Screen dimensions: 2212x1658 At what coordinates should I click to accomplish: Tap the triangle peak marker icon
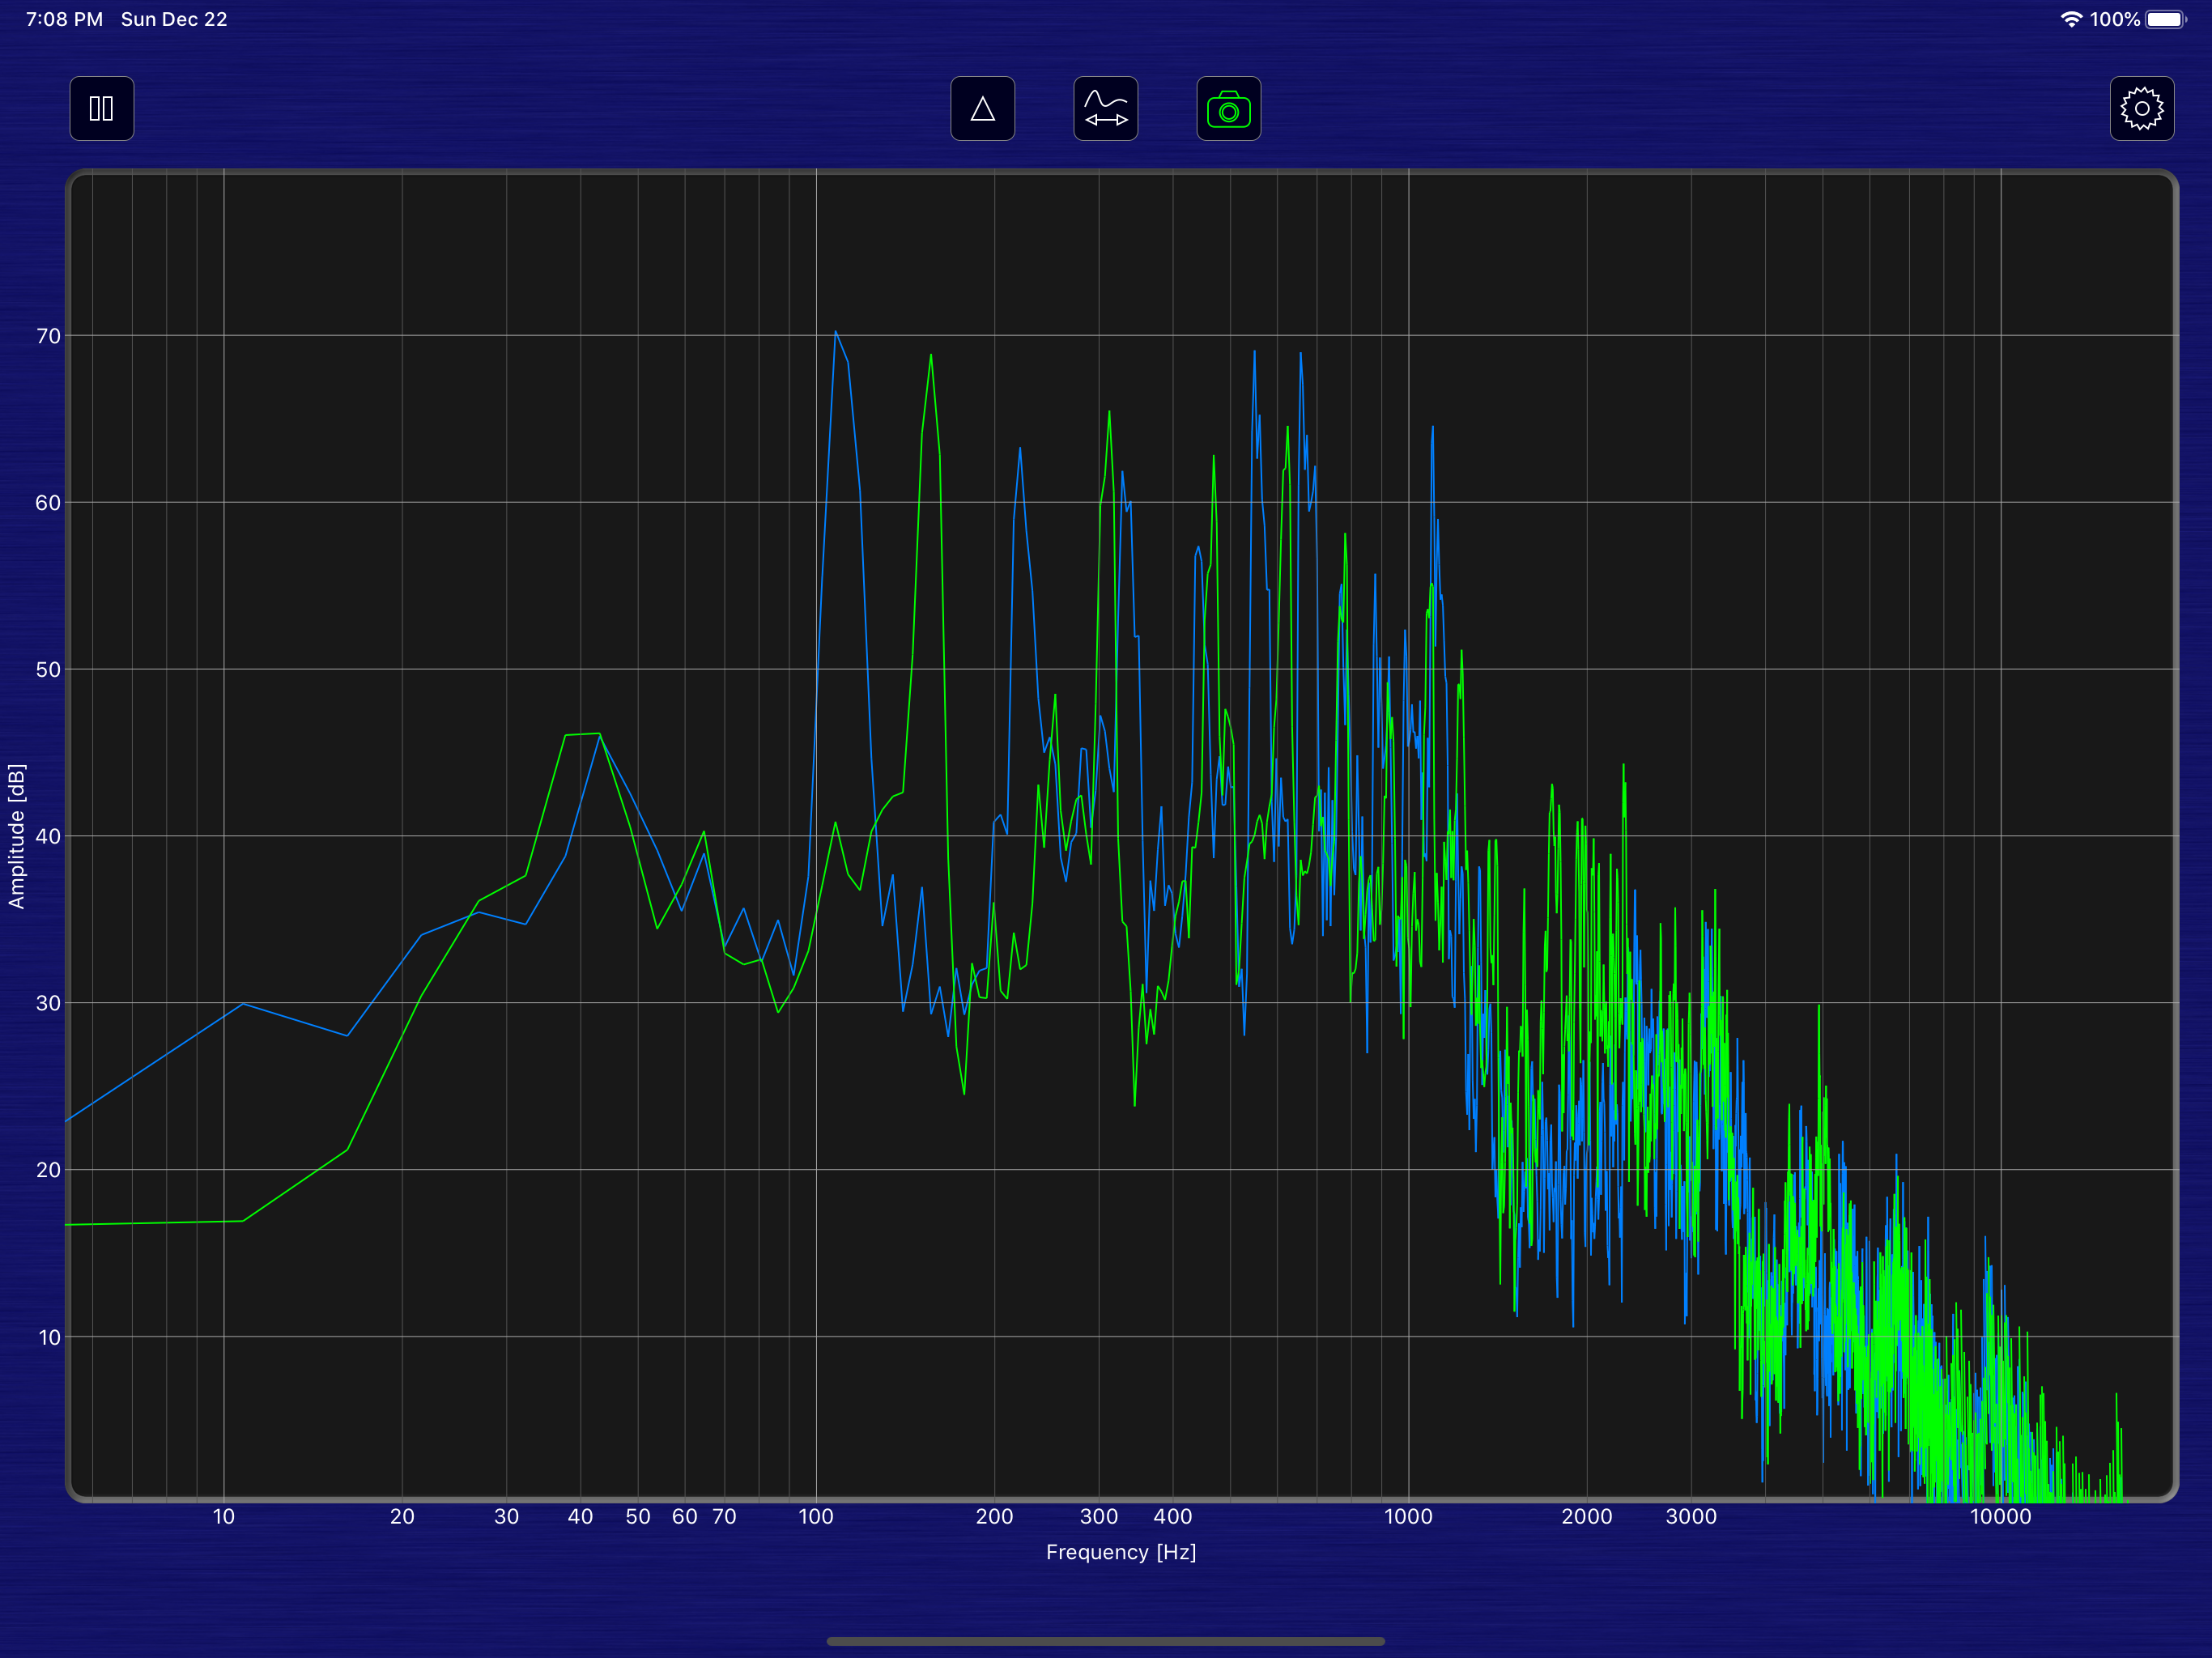982,108
